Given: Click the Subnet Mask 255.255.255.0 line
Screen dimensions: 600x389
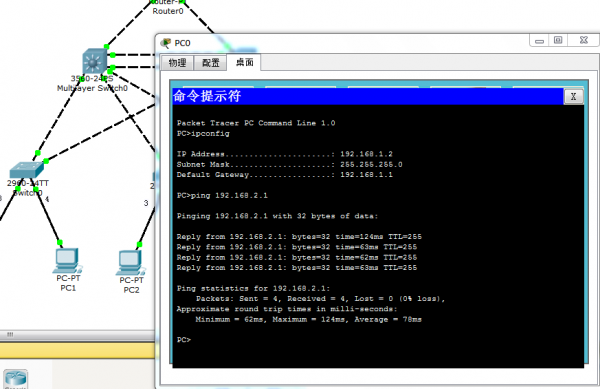Looking at the screenshot, I should coord(289,164).
